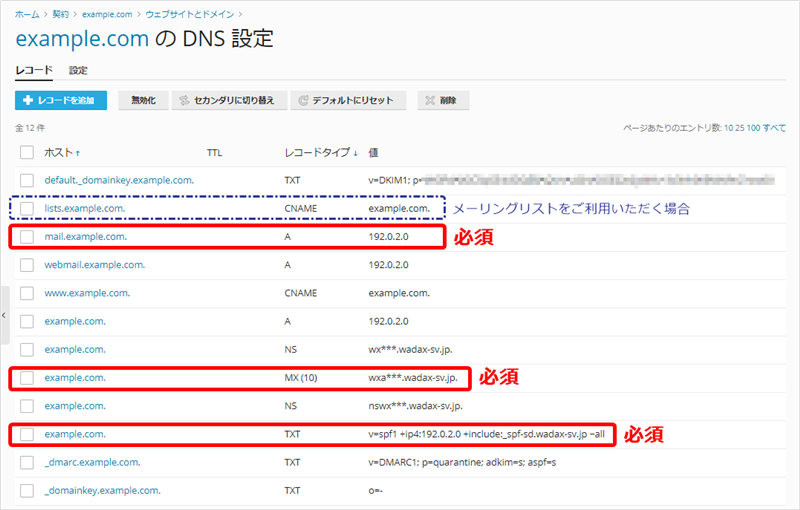Image resolution: width=800 pixels, height=510 pixels.
Task: Click the セカンダリに切り替え button
Action: 230,100
